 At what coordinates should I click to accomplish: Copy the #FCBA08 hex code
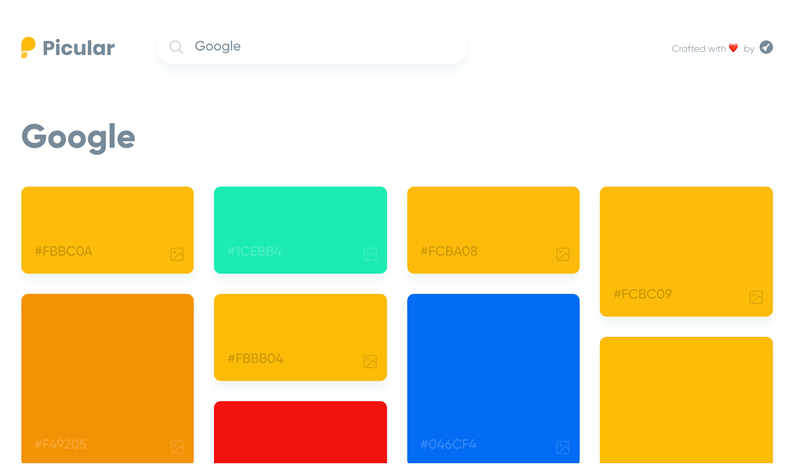coord(449,251)
